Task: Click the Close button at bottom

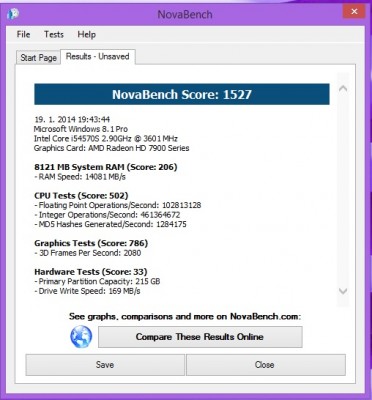Action: (x=265, y=365)
